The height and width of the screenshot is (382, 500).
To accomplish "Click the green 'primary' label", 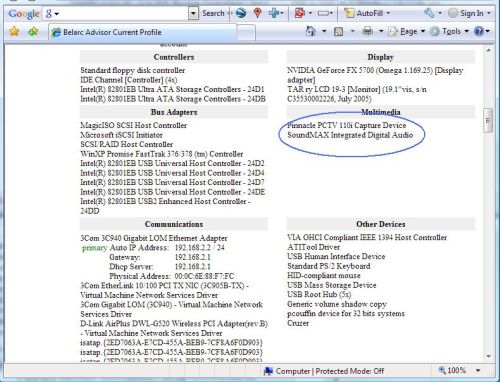I will coord(95,248).
